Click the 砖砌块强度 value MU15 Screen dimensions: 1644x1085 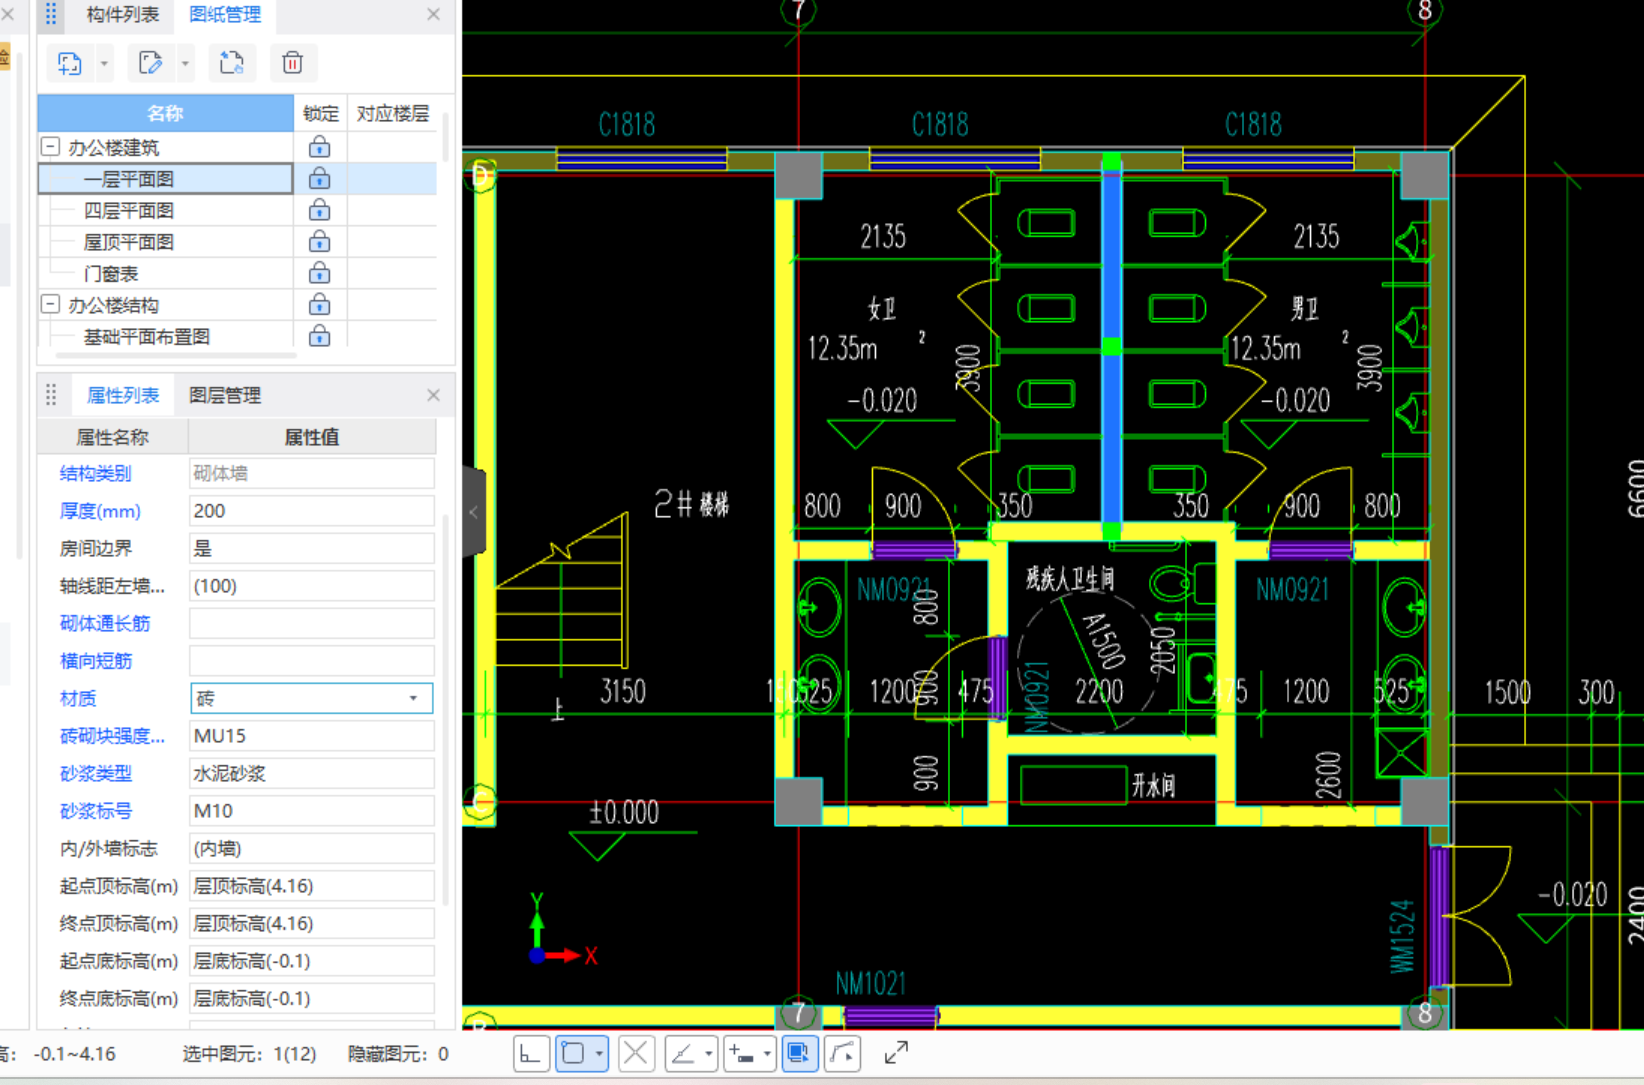pyautogui.click(x=312, y=736)
